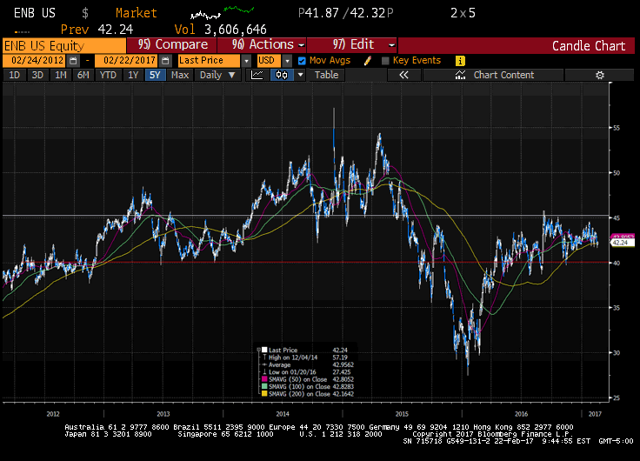Toggle the Mov Avgs checkbox
The width and height of the screenshot is (640, 461).
coord(302,61)
